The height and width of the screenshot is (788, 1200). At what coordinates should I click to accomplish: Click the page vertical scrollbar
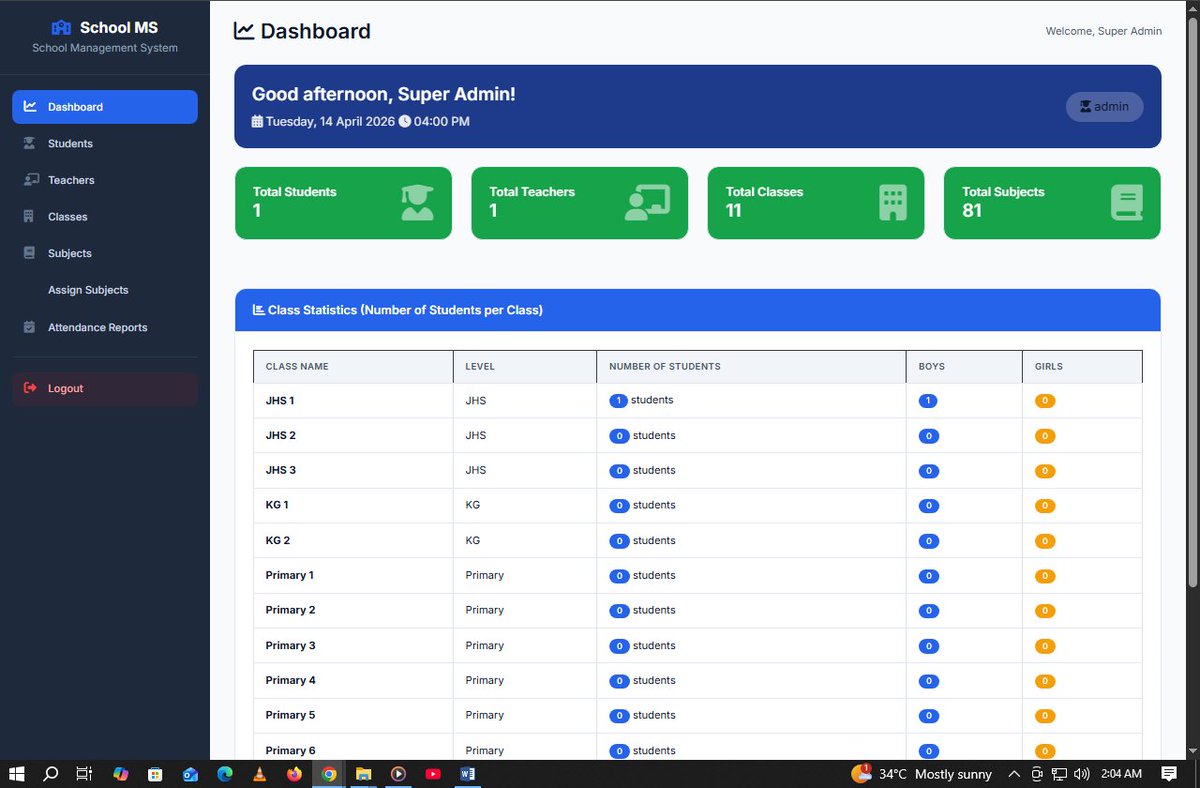1192,300
